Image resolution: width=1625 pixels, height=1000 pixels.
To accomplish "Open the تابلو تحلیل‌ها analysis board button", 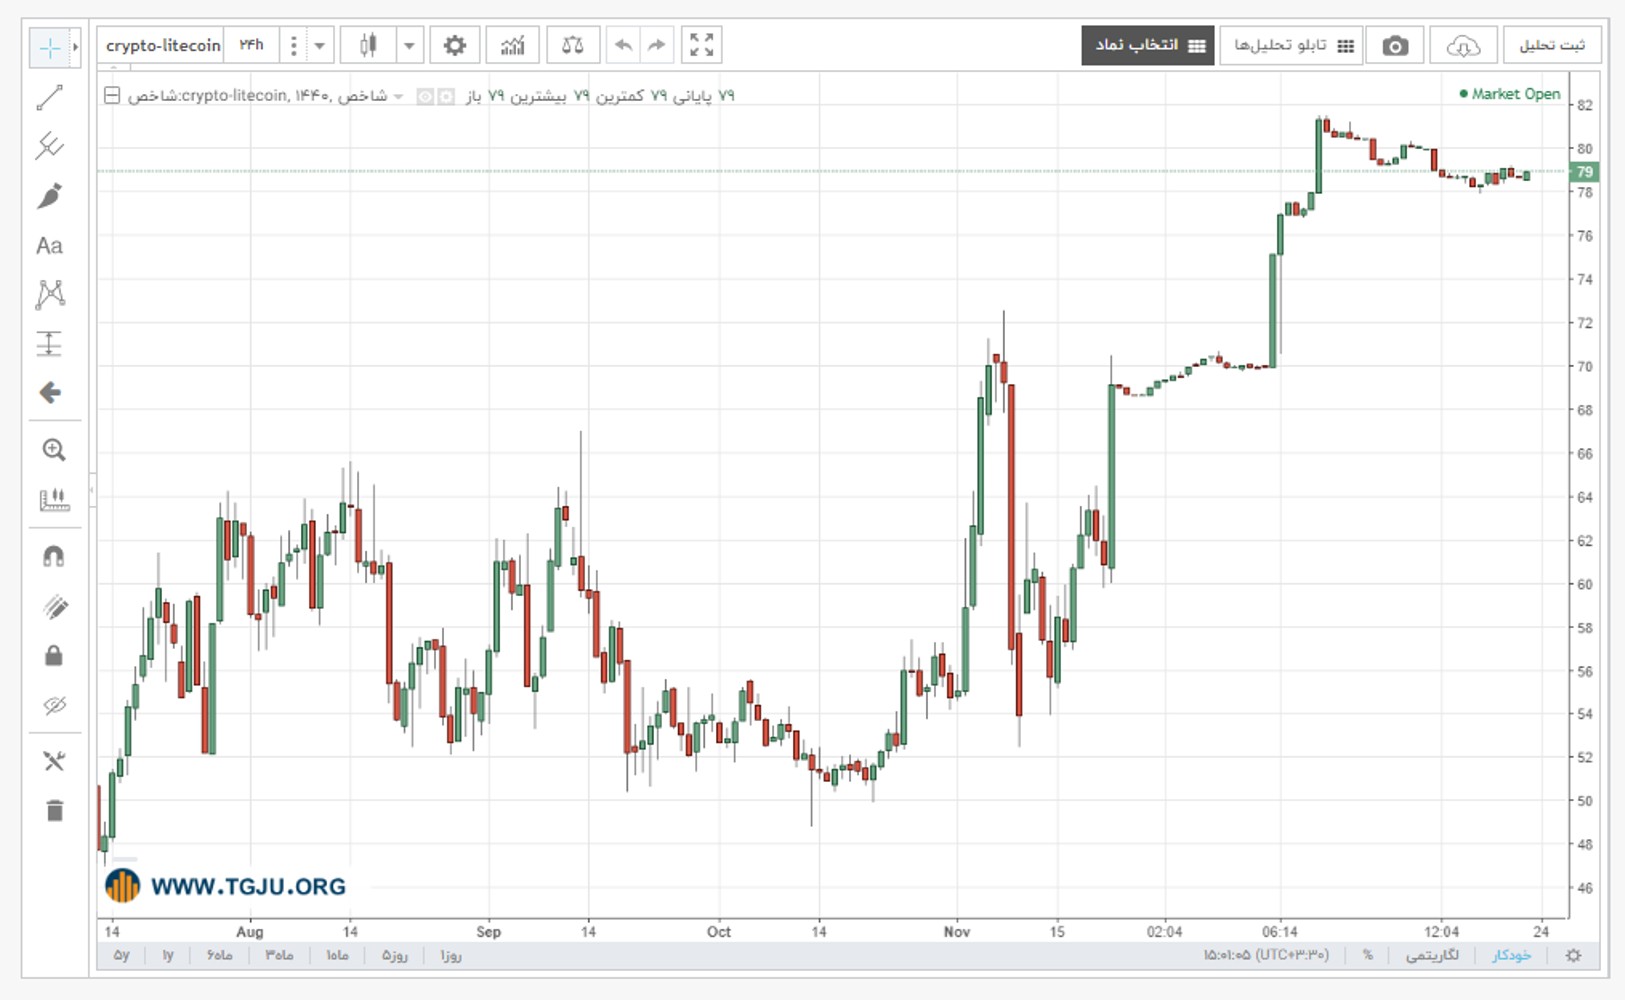I will (1292, 45).
